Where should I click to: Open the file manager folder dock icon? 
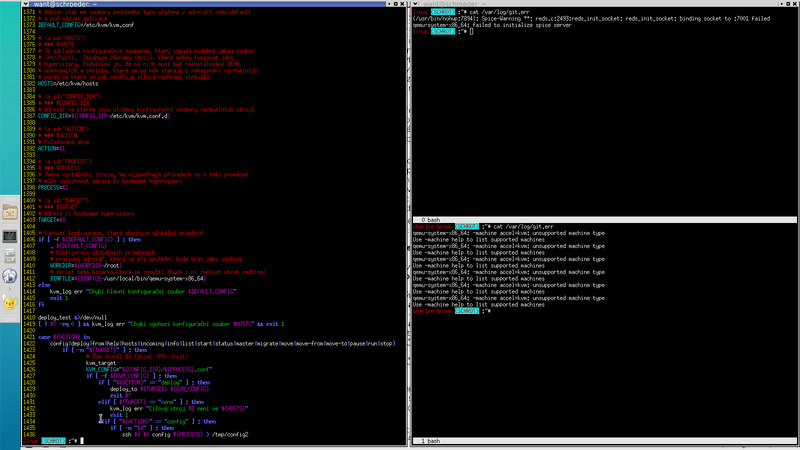[x=10, y=212]
